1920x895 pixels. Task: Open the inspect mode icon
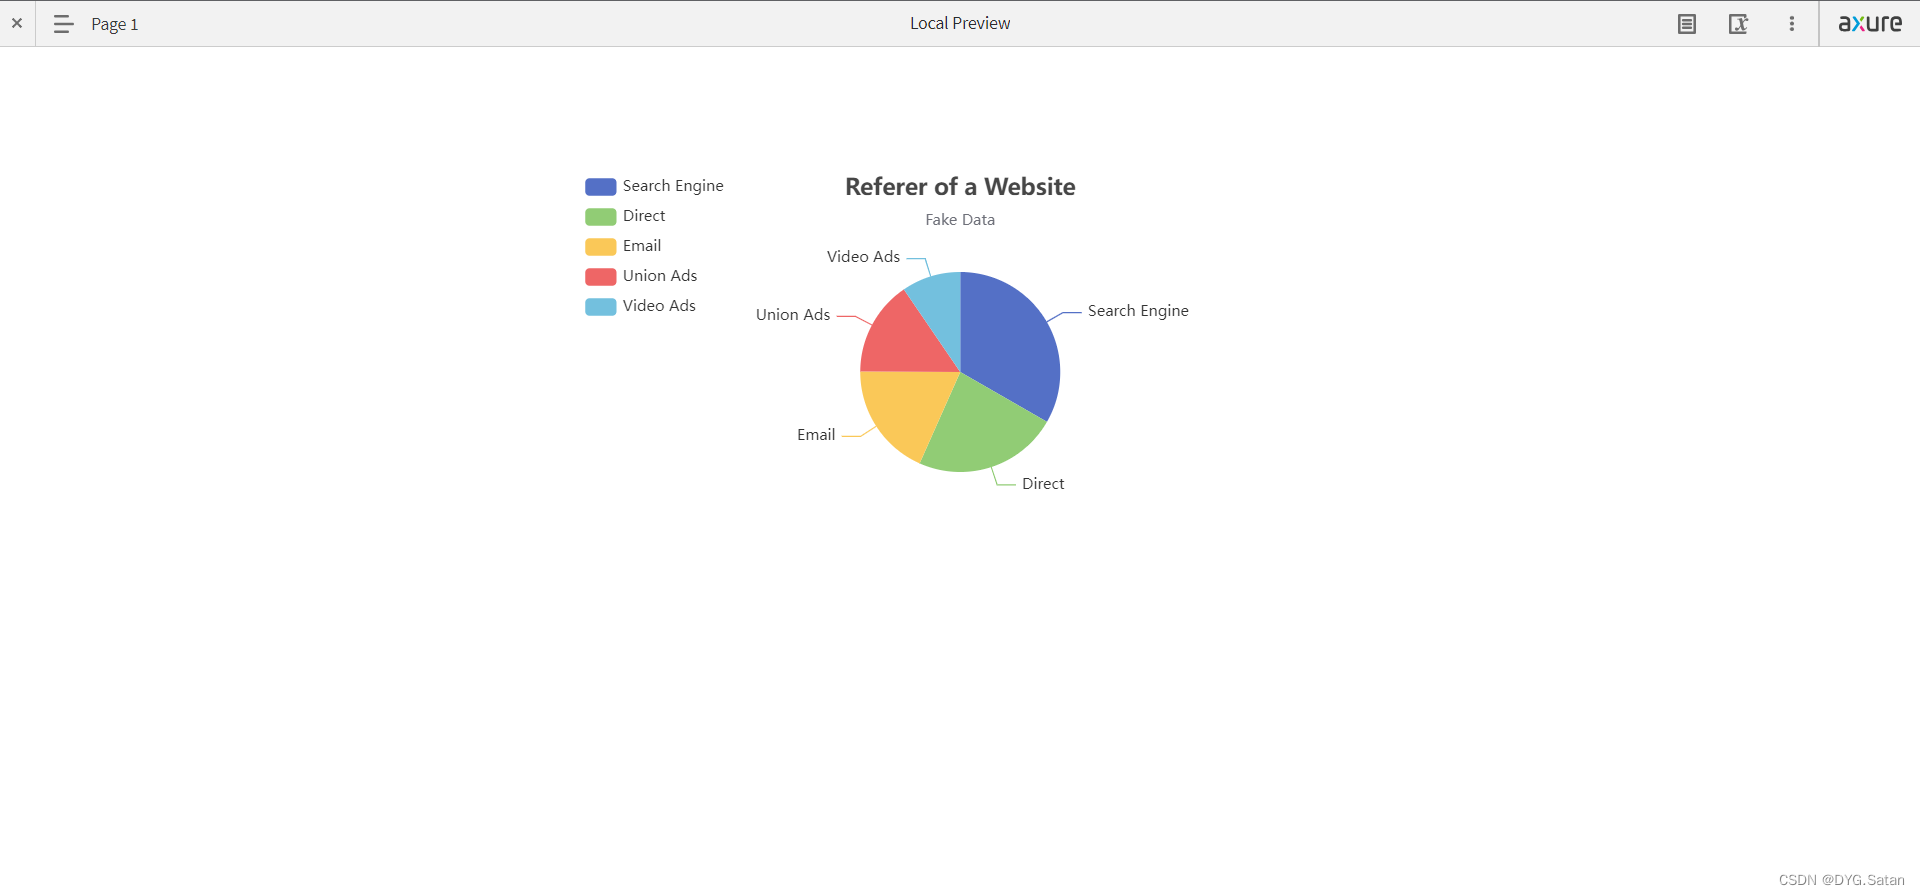[1739, 24]
